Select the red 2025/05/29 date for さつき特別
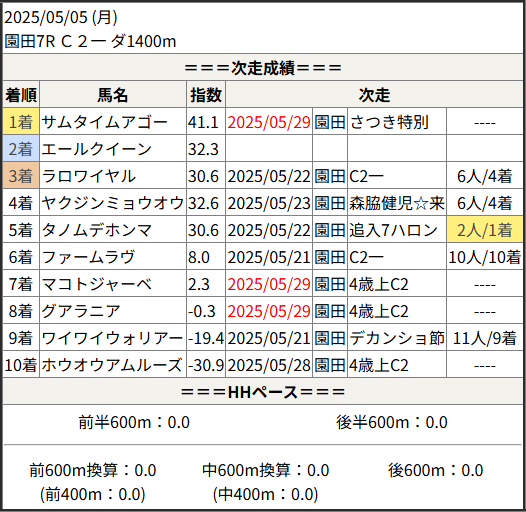Viewport: 526px width, 512px height. coord(269,122)
